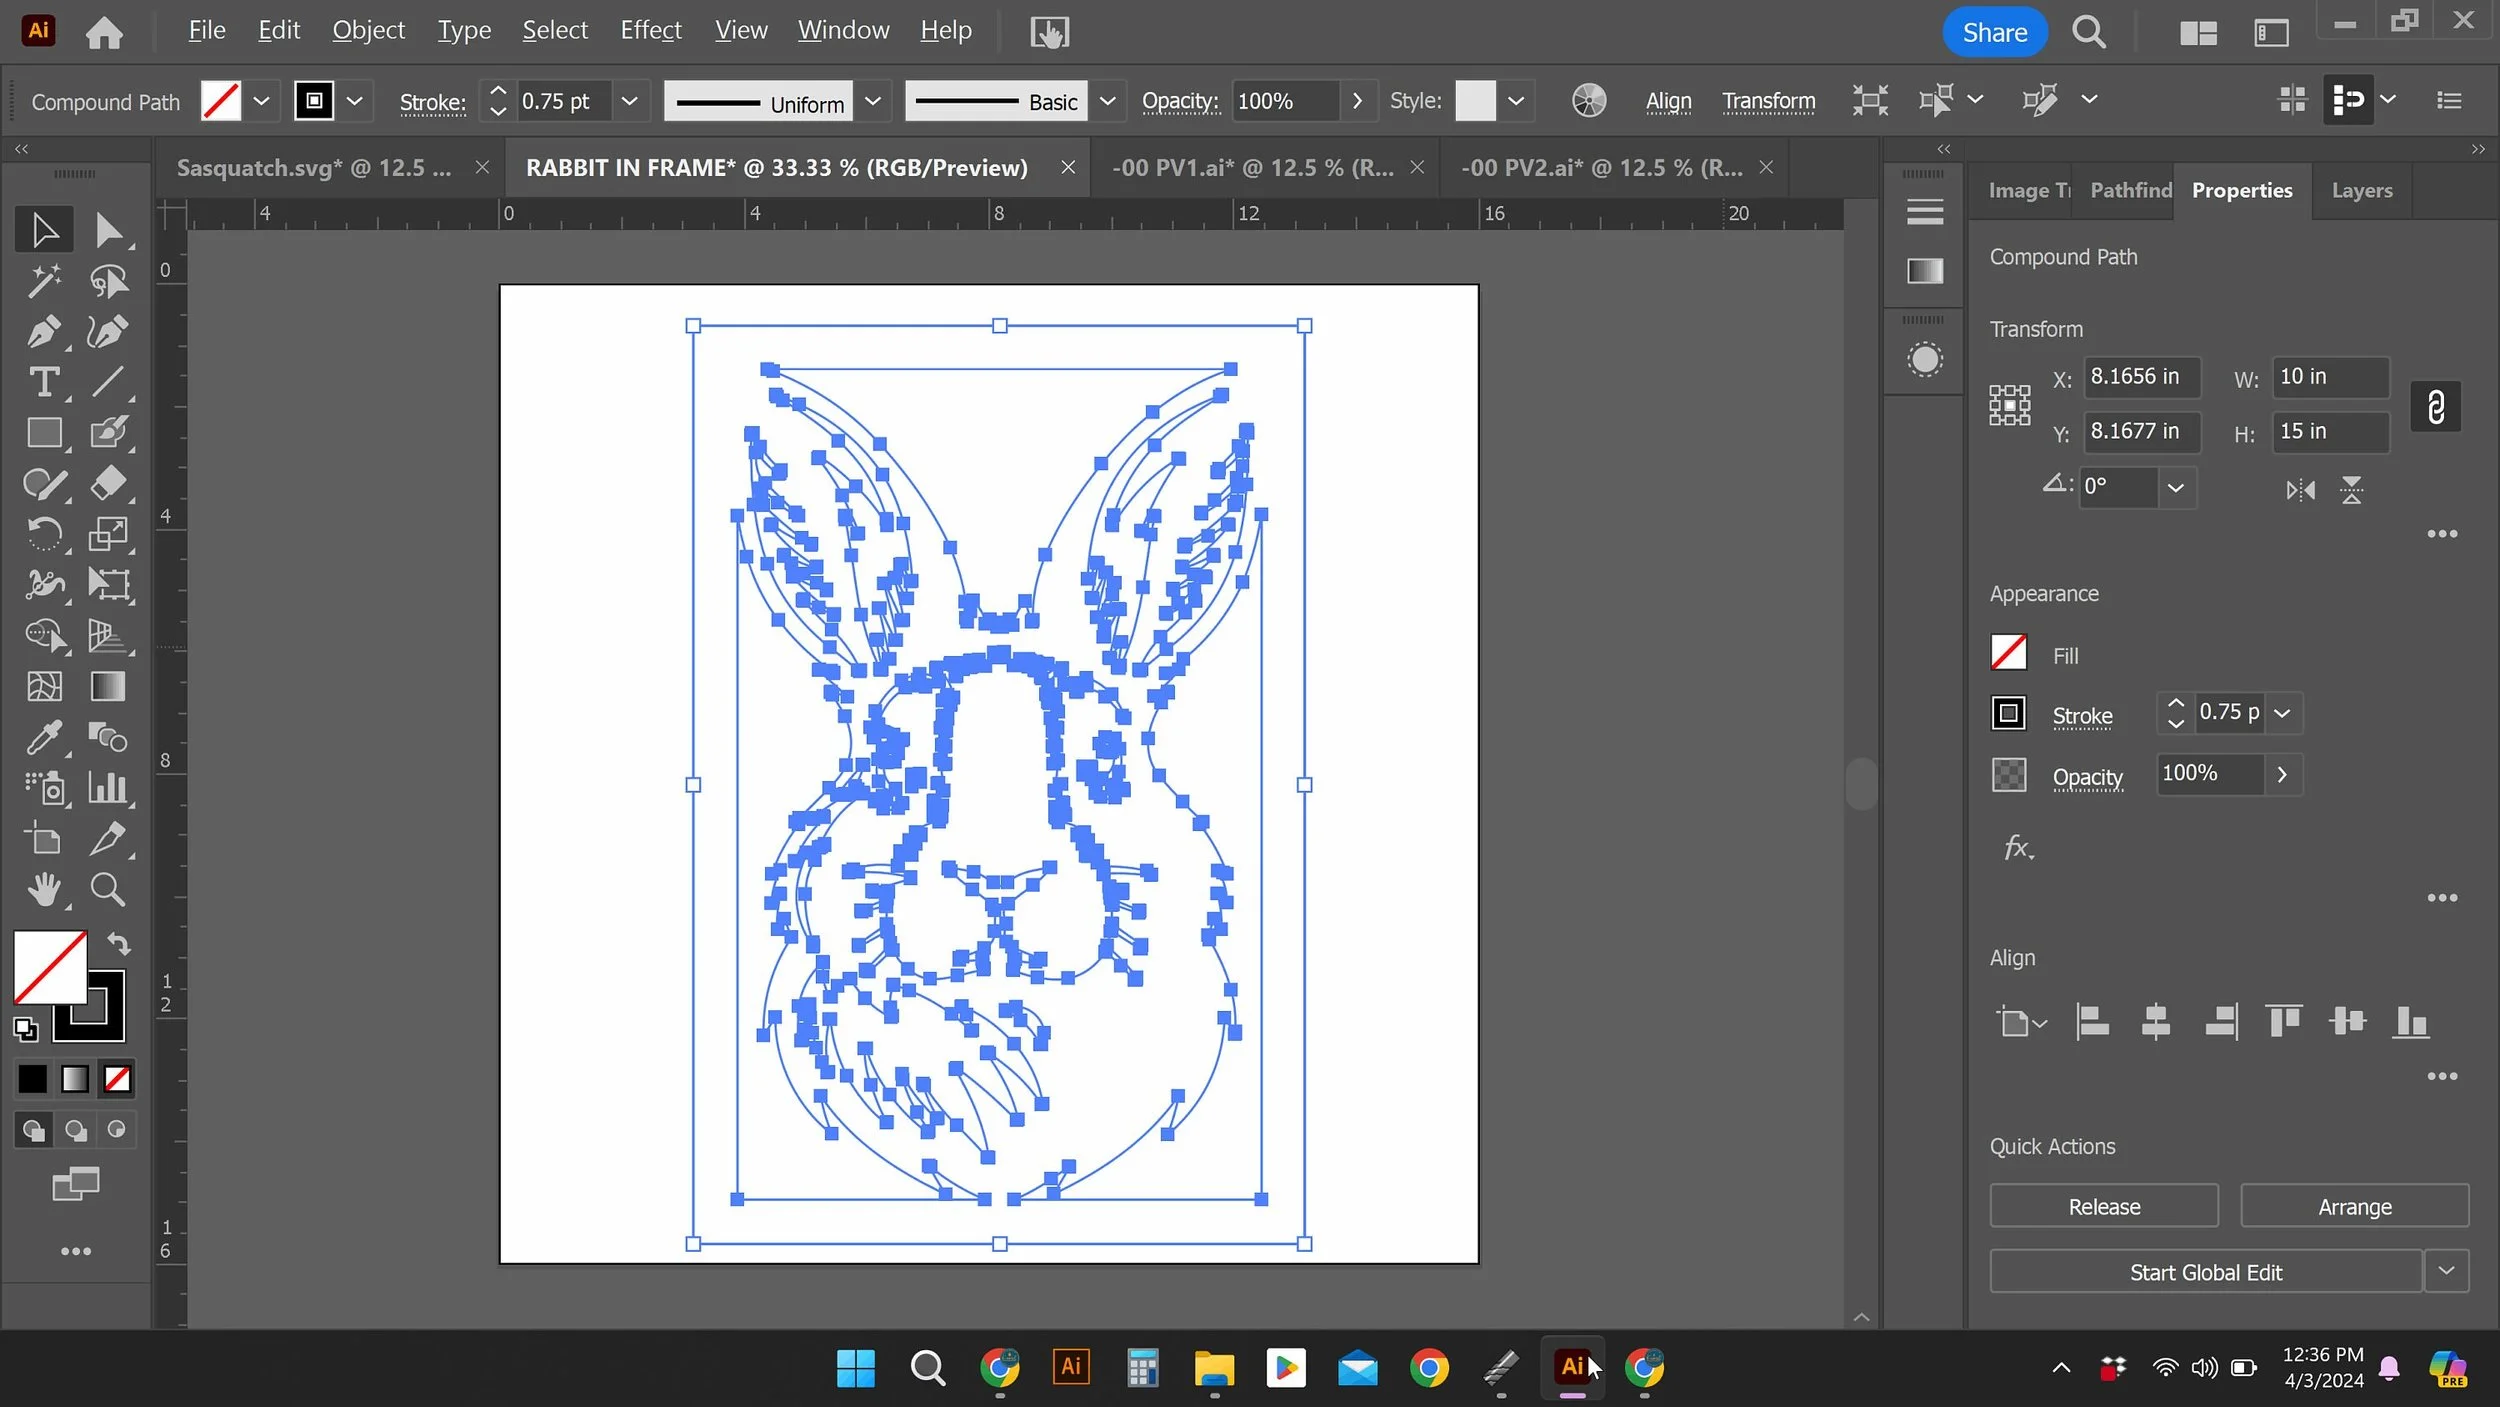Click the Release quick action button
Image resolution: width=2500 pixels, height=1407 pixels.
2103,1206
